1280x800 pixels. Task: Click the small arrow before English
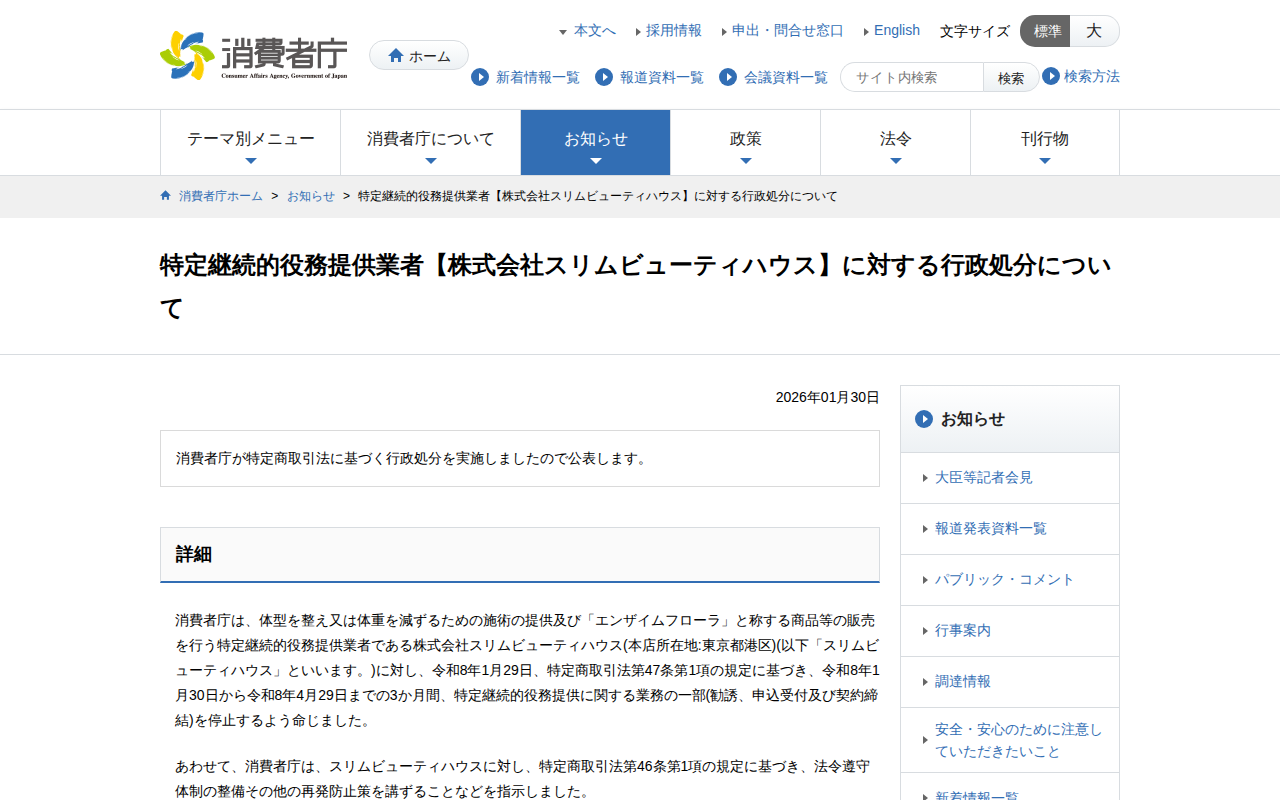coord(866,31)
